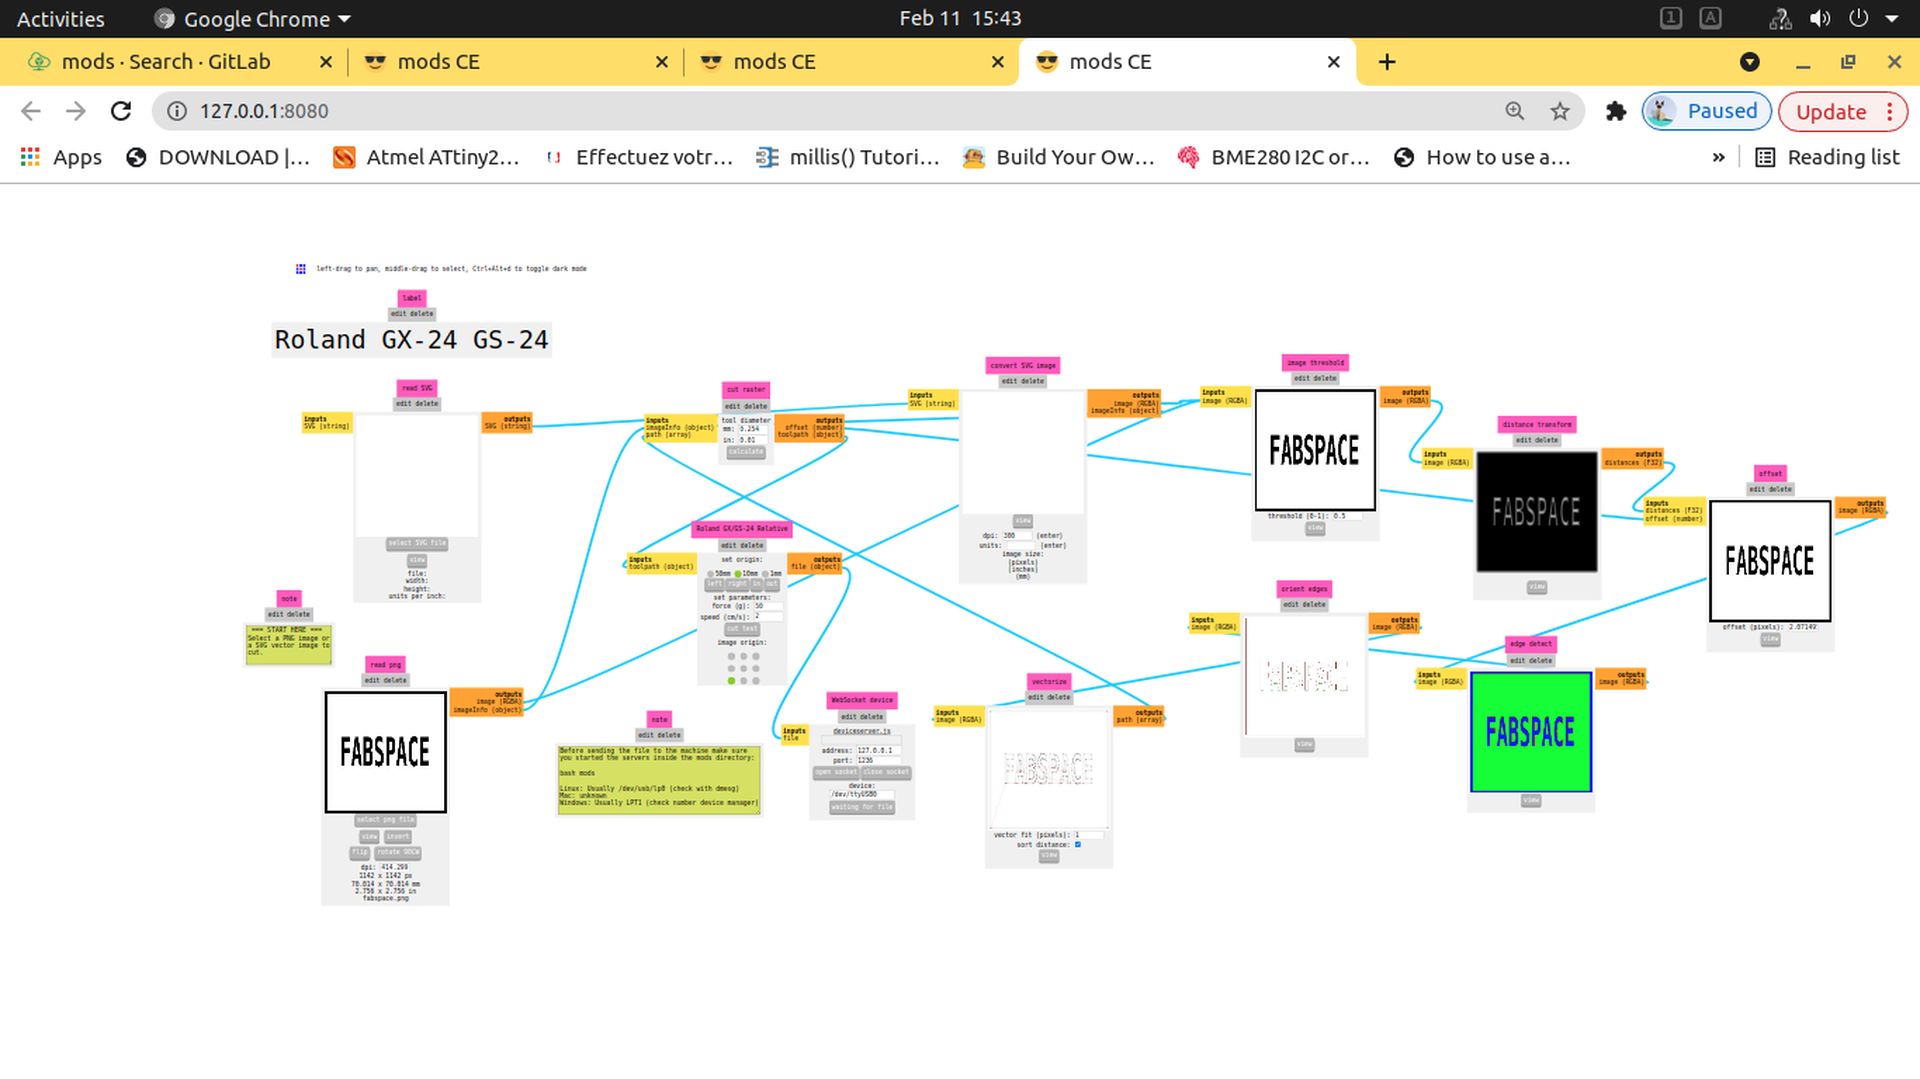The width and height of the screenshot is (1920, 1079).
Task: Click select SVG file button
Action: (417, 543)
